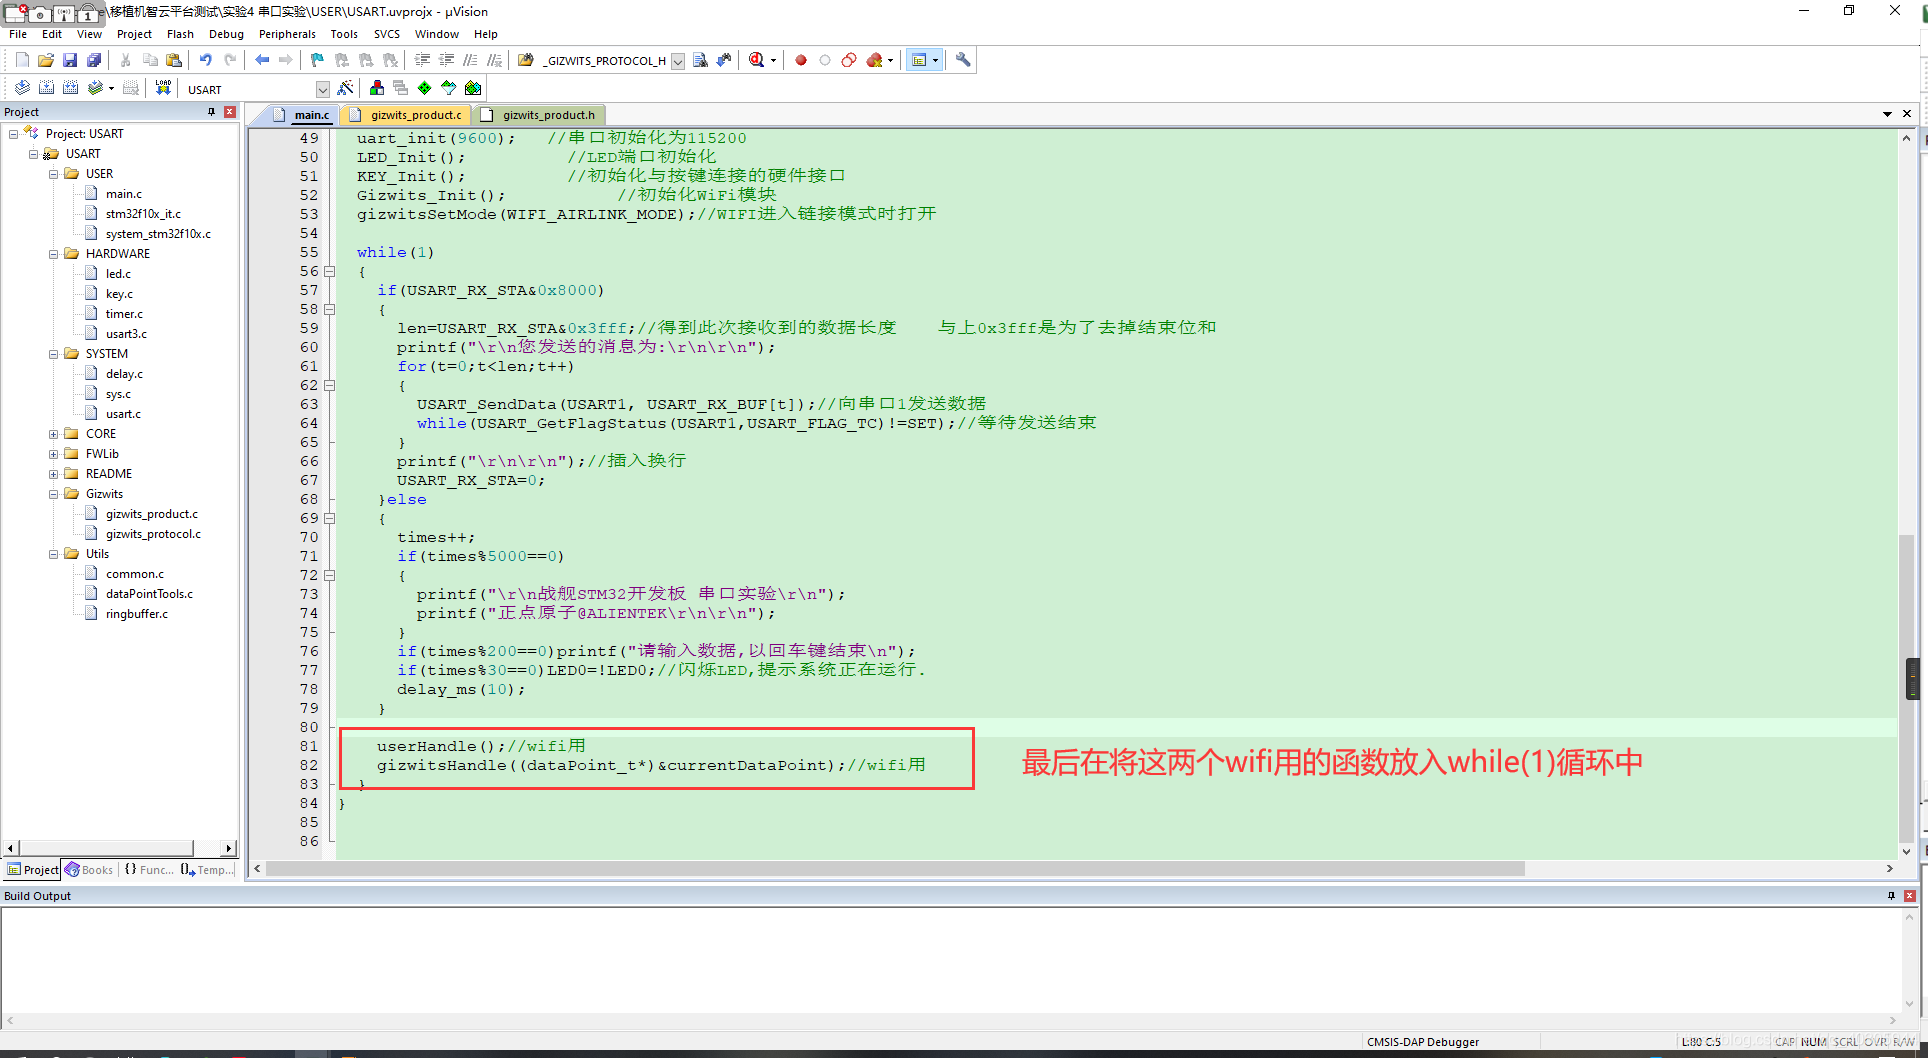
Task: Show the Functions panel tab
Action: pyautogui.click(x=148, y=870)
